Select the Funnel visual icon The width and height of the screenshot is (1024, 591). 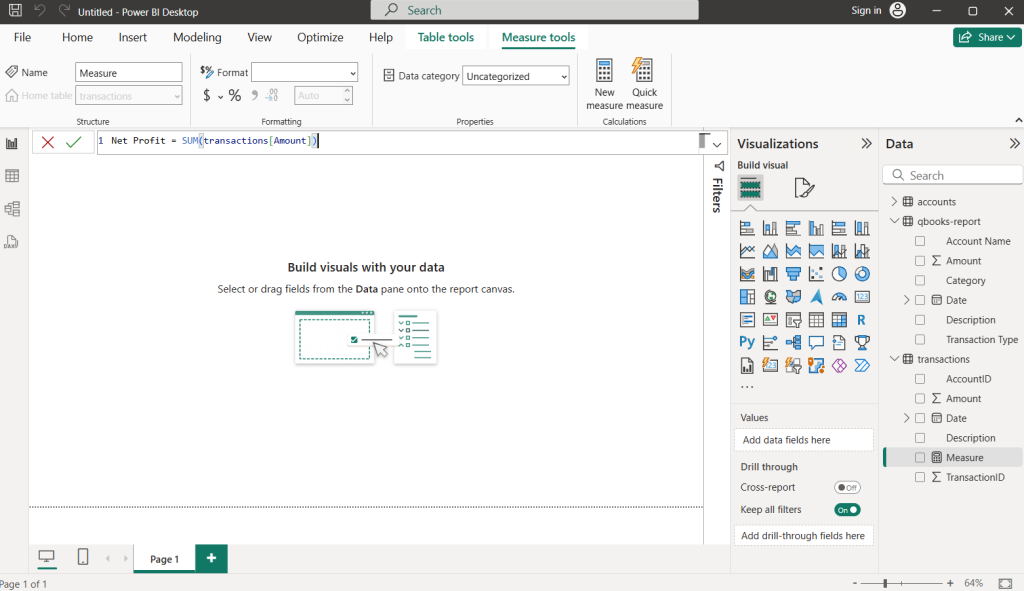(x=793, y=274)
